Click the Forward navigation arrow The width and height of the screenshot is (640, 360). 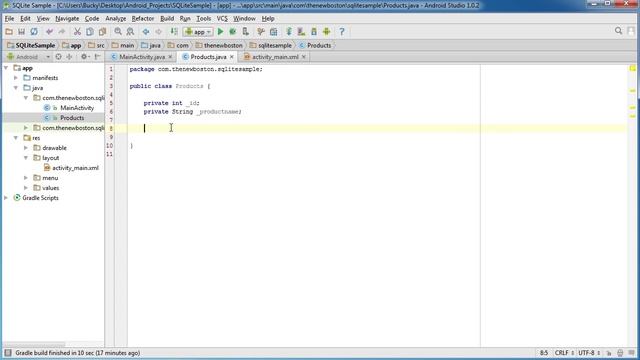point(158,31)
